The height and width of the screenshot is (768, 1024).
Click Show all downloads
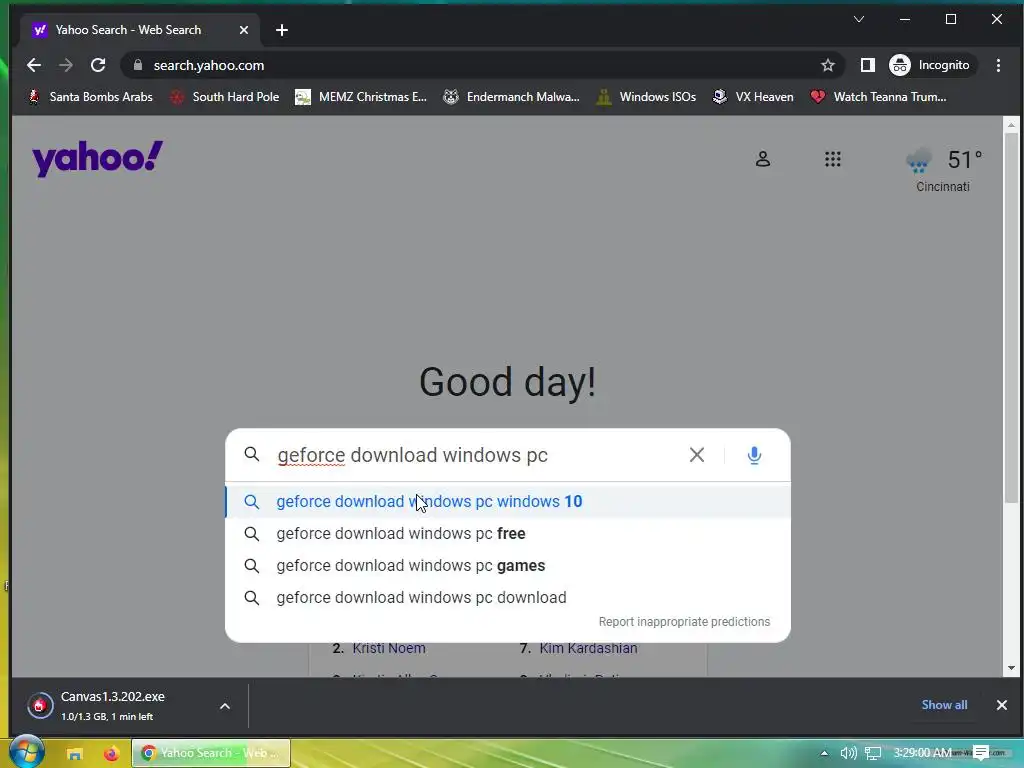(944, 705)
